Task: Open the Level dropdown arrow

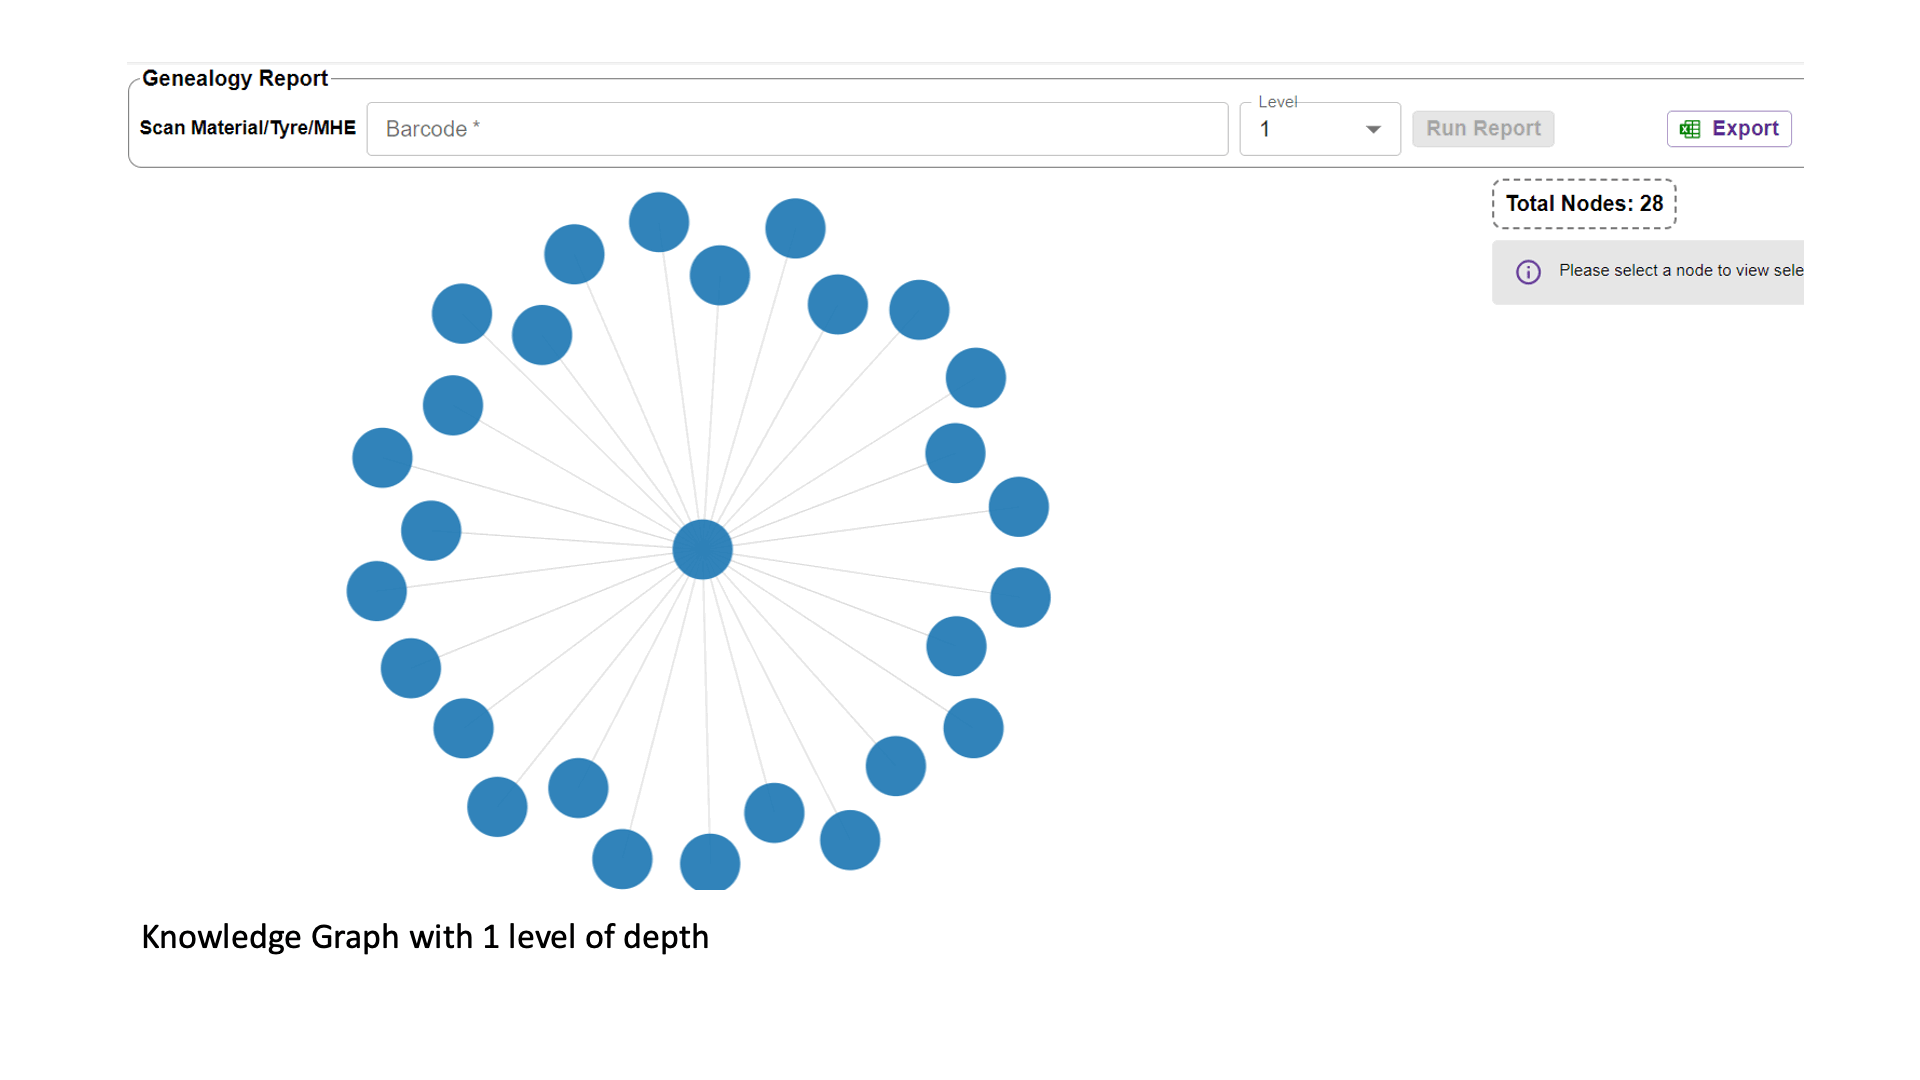Action: click(x=1373, y=129)
